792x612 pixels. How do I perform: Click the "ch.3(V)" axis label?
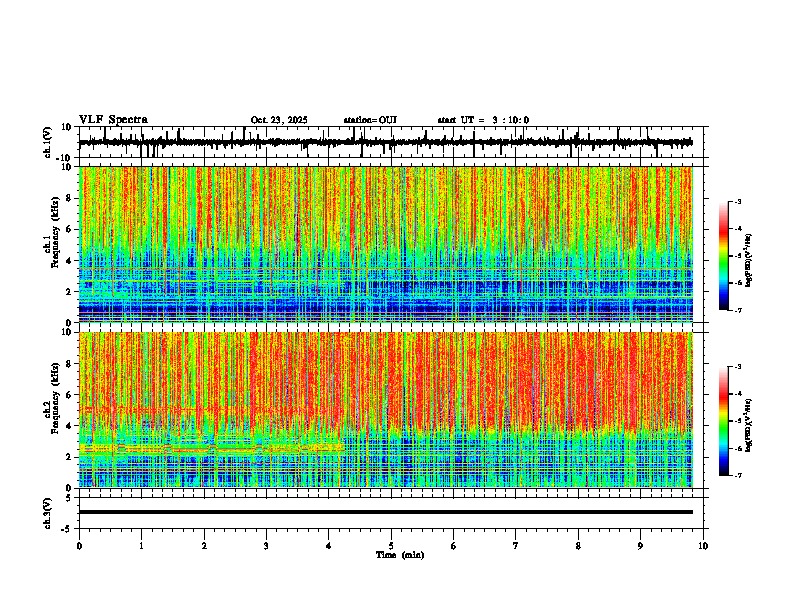click(x=48, y=513)
